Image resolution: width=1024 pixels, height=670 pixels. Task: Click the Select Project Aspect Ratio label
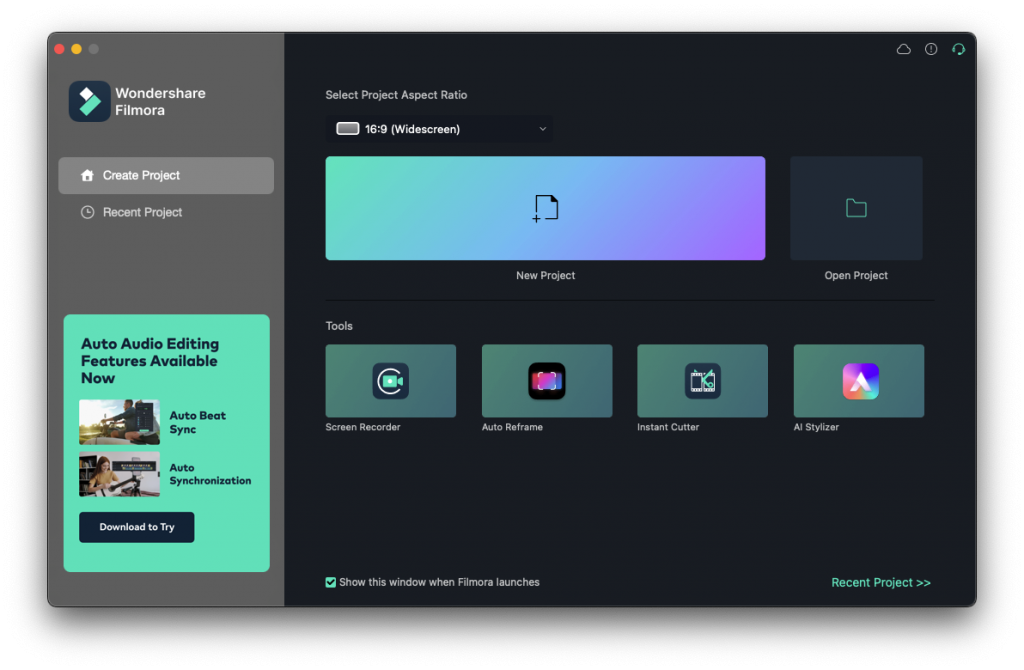396,95
